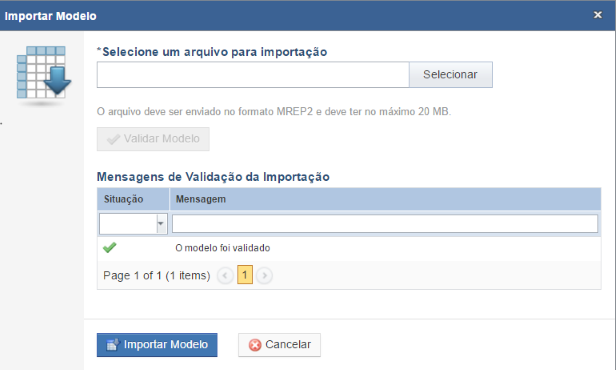Click the Importar Modelo button

pos(157,345)
